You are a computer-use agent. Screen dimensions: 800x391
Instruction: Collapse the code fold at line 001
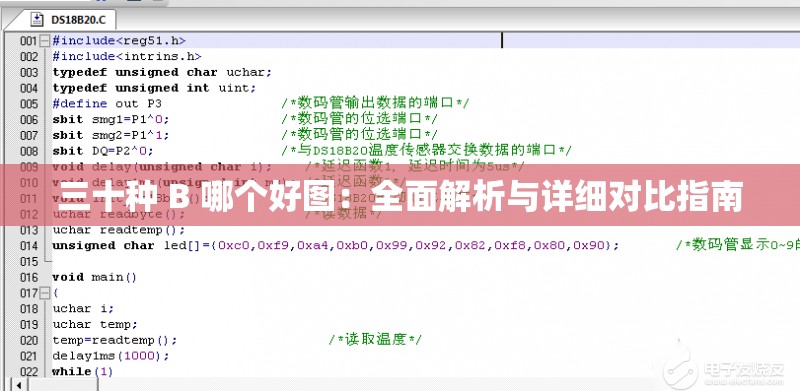[45, 40]
